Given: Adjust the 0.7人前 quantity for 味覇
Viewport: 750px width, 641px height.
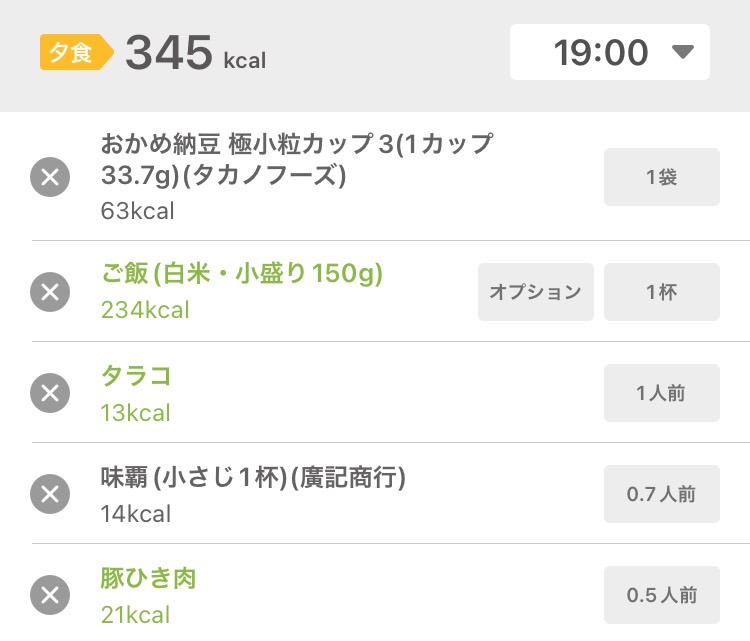Looking at the screenshot, I should pyautogui.click(x=662, y=494).
